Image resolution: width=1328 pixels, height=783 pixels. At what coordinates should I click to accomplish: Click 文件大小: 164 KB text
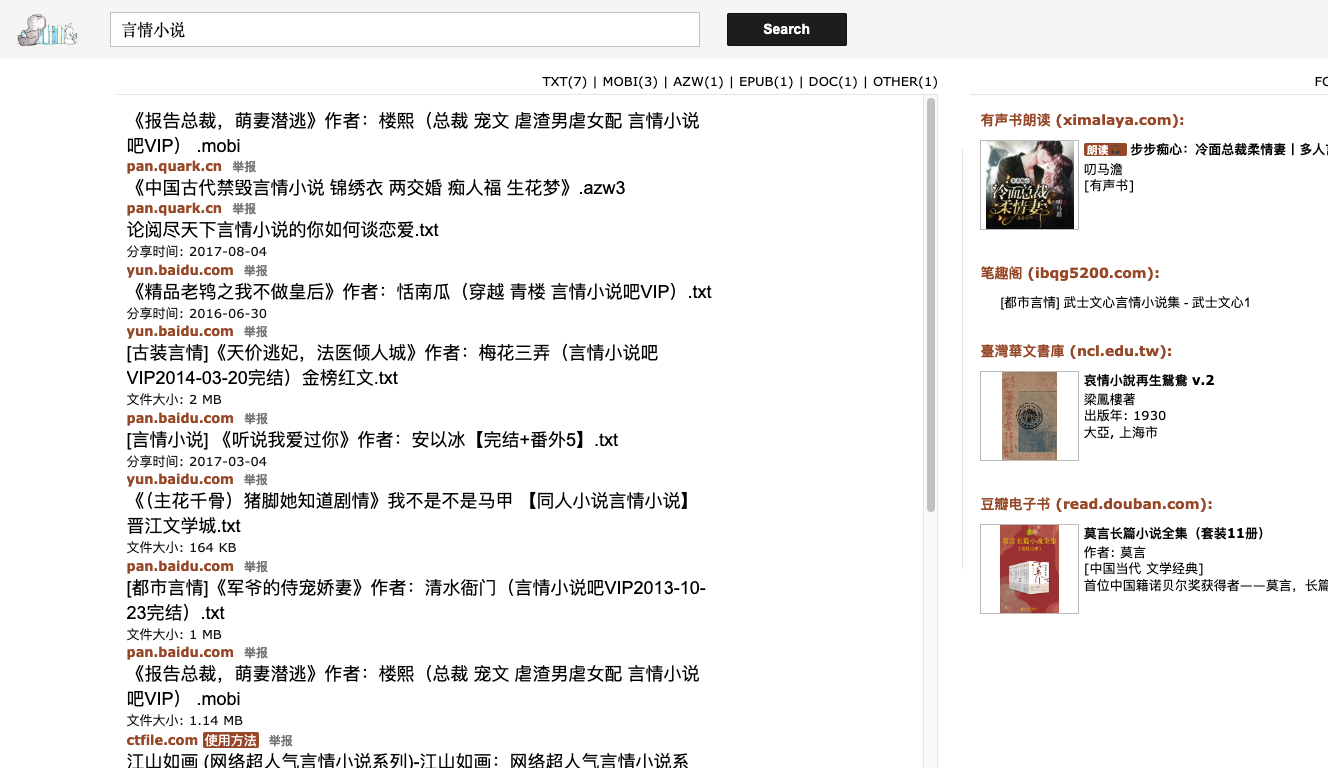pyautogui.click(x=182, y=548)
